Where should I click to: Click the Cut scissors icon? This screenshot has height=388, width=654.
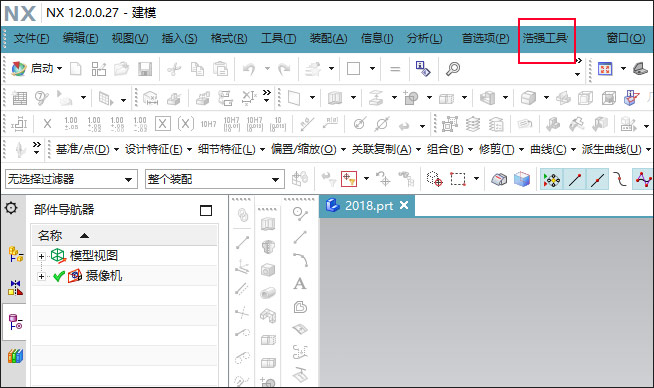click(x=174, y=69)
